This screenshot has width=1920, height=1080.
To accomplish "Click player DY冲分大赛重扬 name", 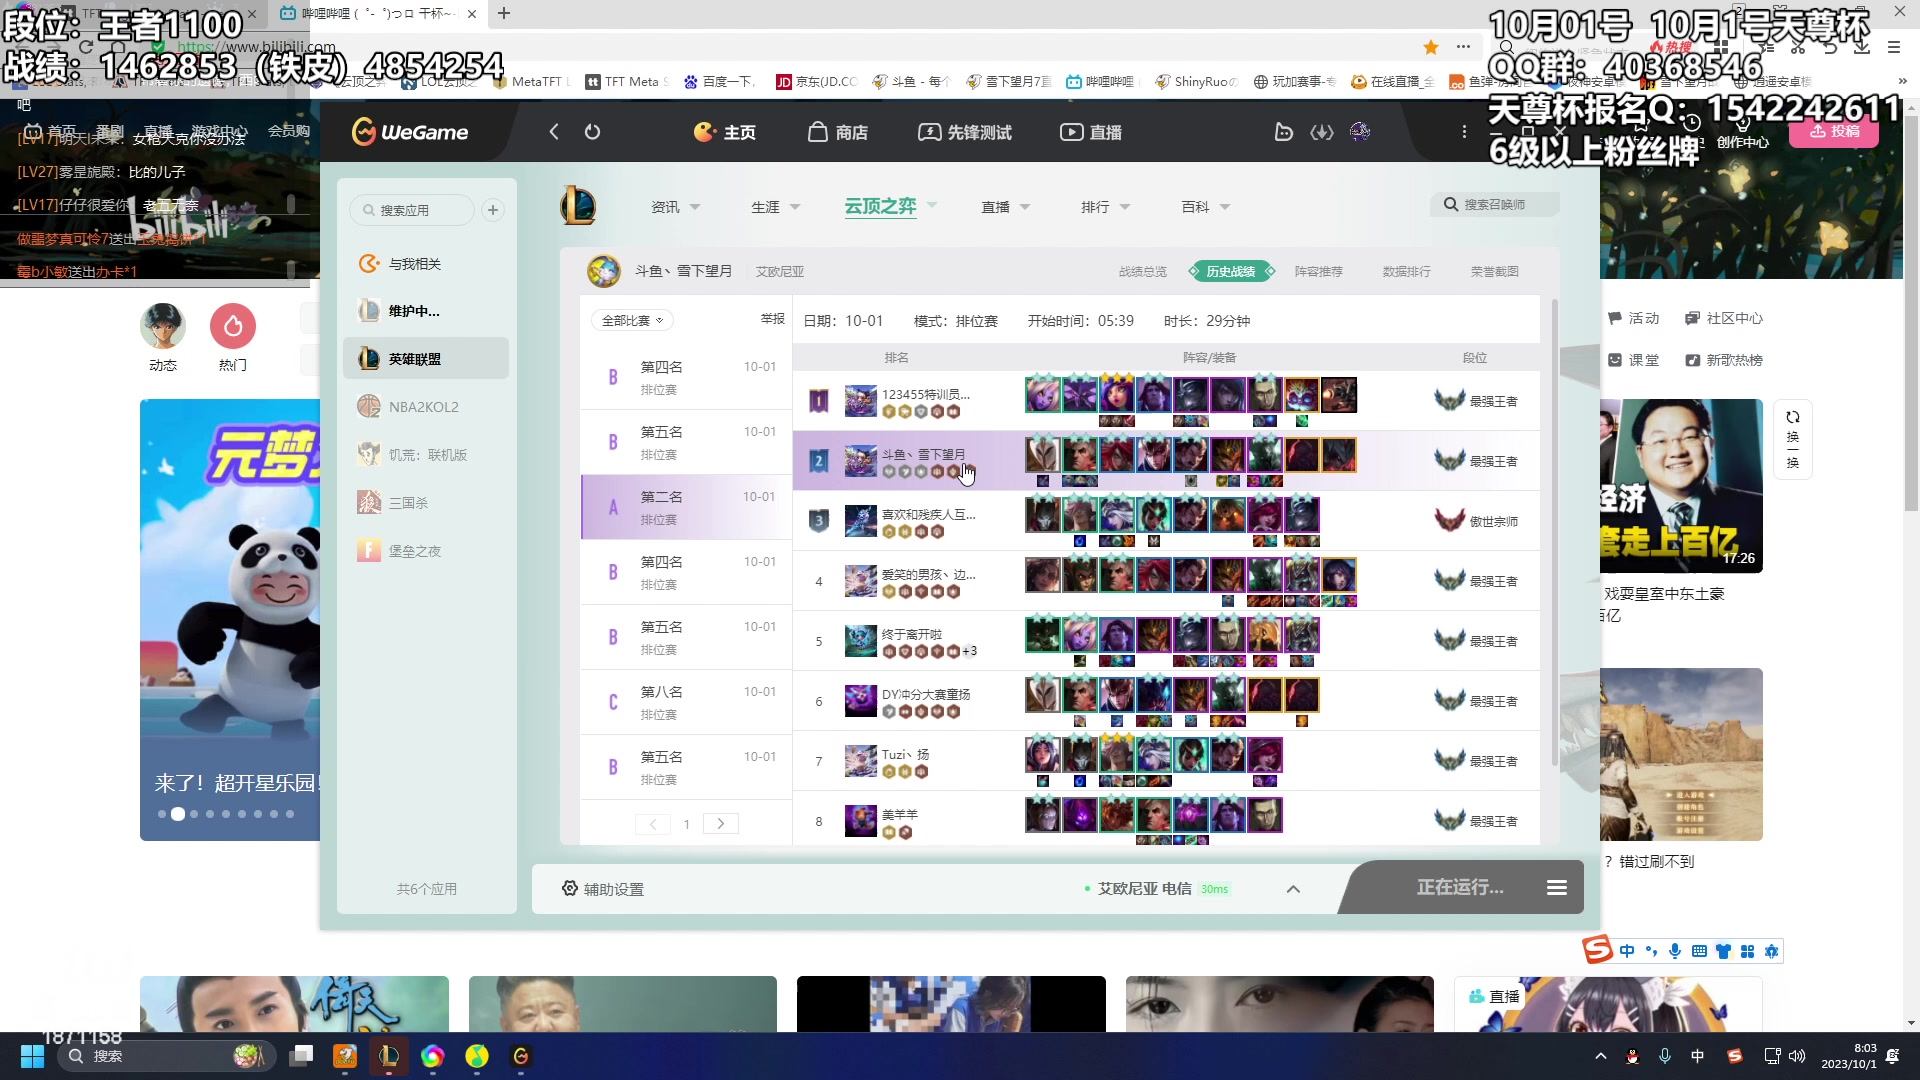I will [926, 694].
